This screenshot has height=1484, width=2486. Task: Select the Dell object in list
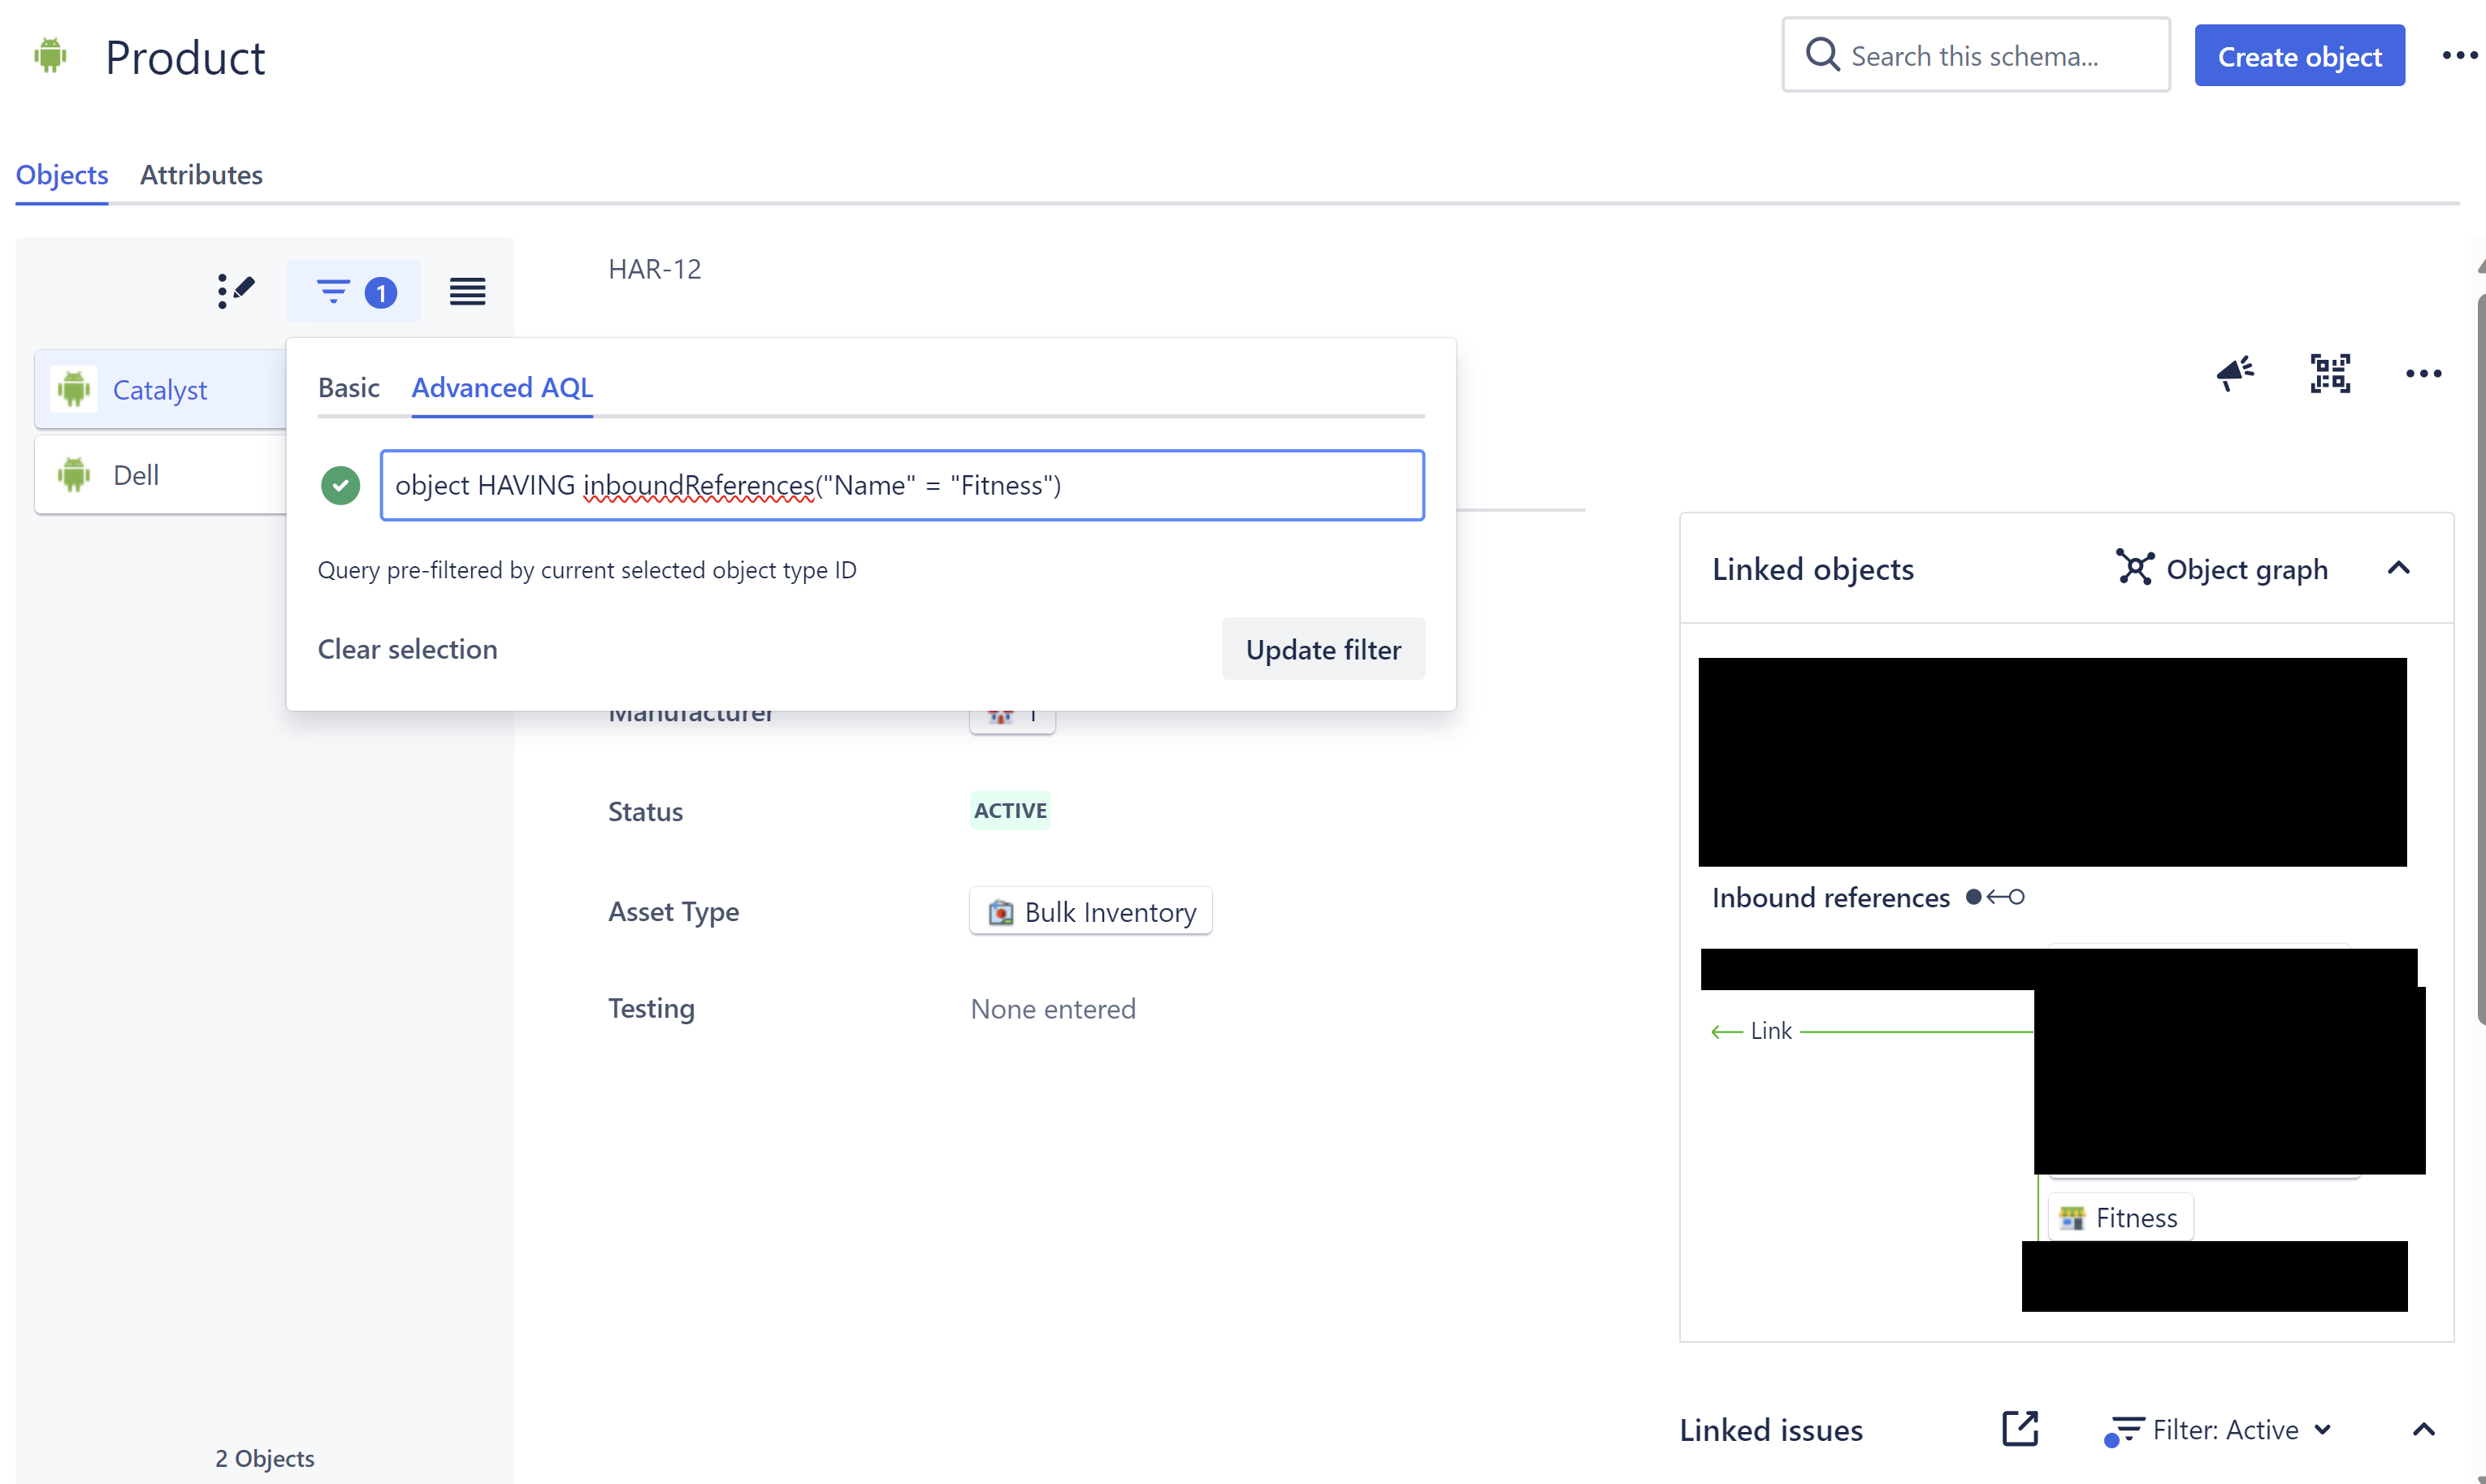pos(161,474)
